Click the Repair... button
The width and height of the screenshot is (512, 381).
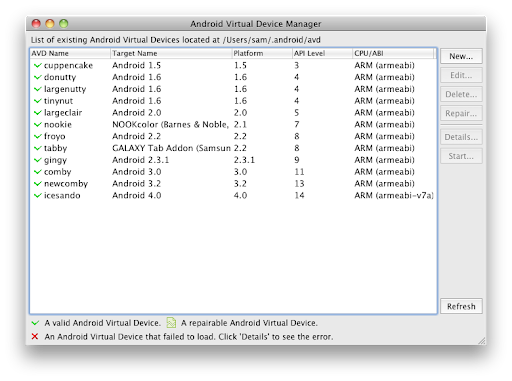click(461, 113)
